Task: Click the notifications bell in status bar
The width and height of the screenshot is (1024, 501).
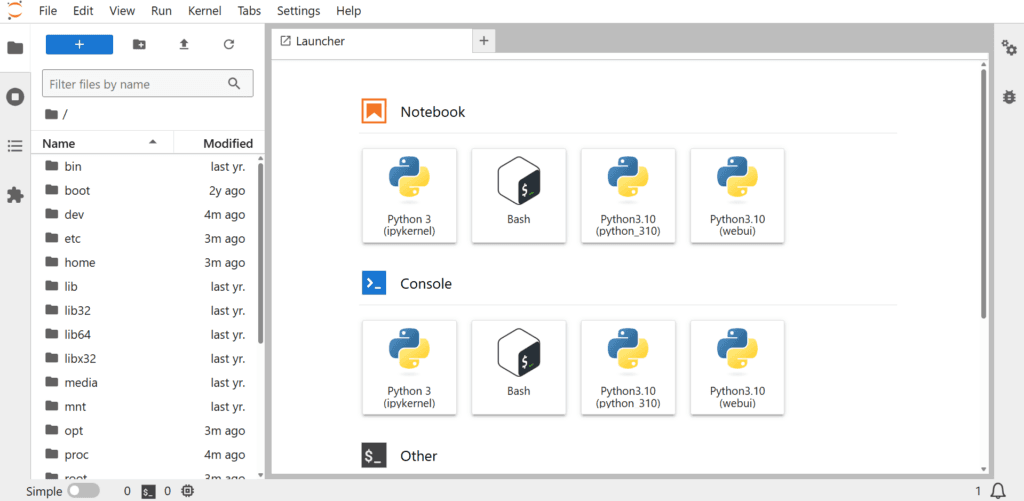Action: 997,491
